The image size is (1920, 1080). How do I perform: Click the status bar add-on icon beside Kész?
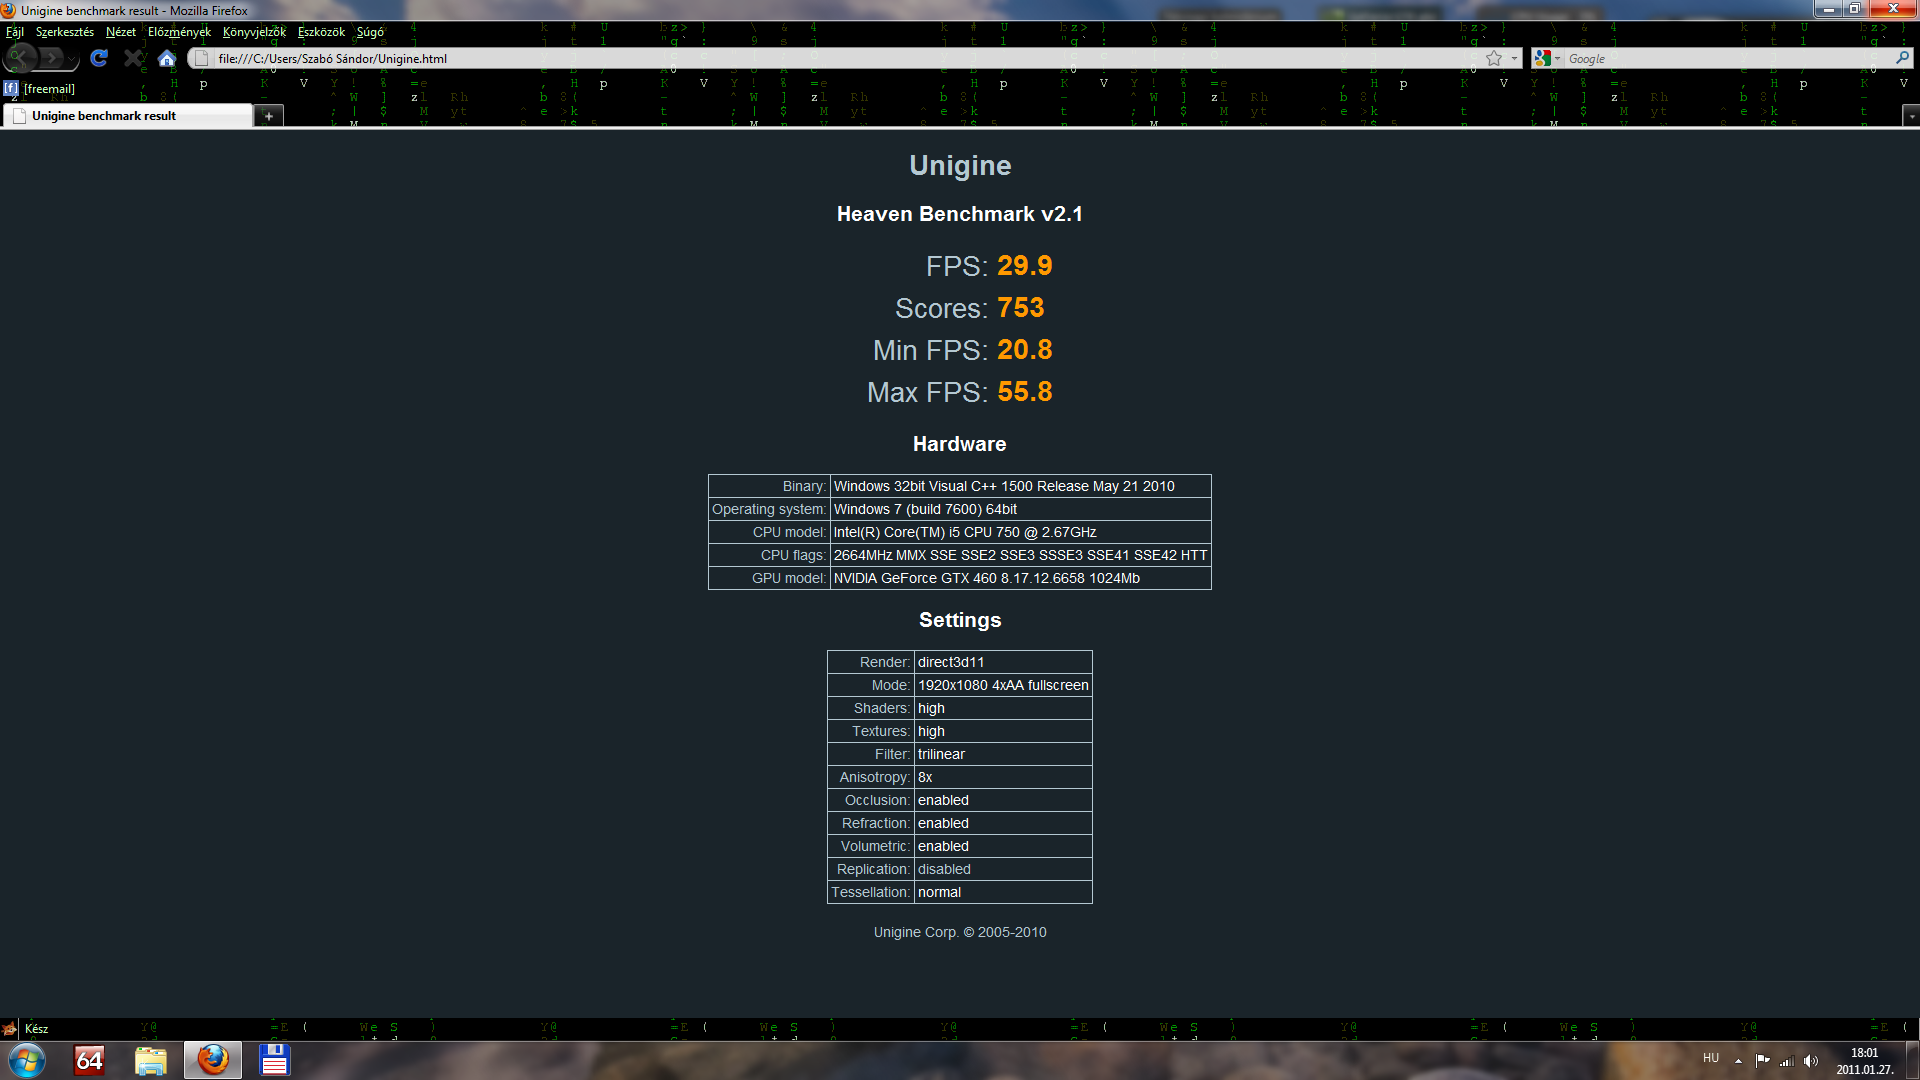(10, 1029)
